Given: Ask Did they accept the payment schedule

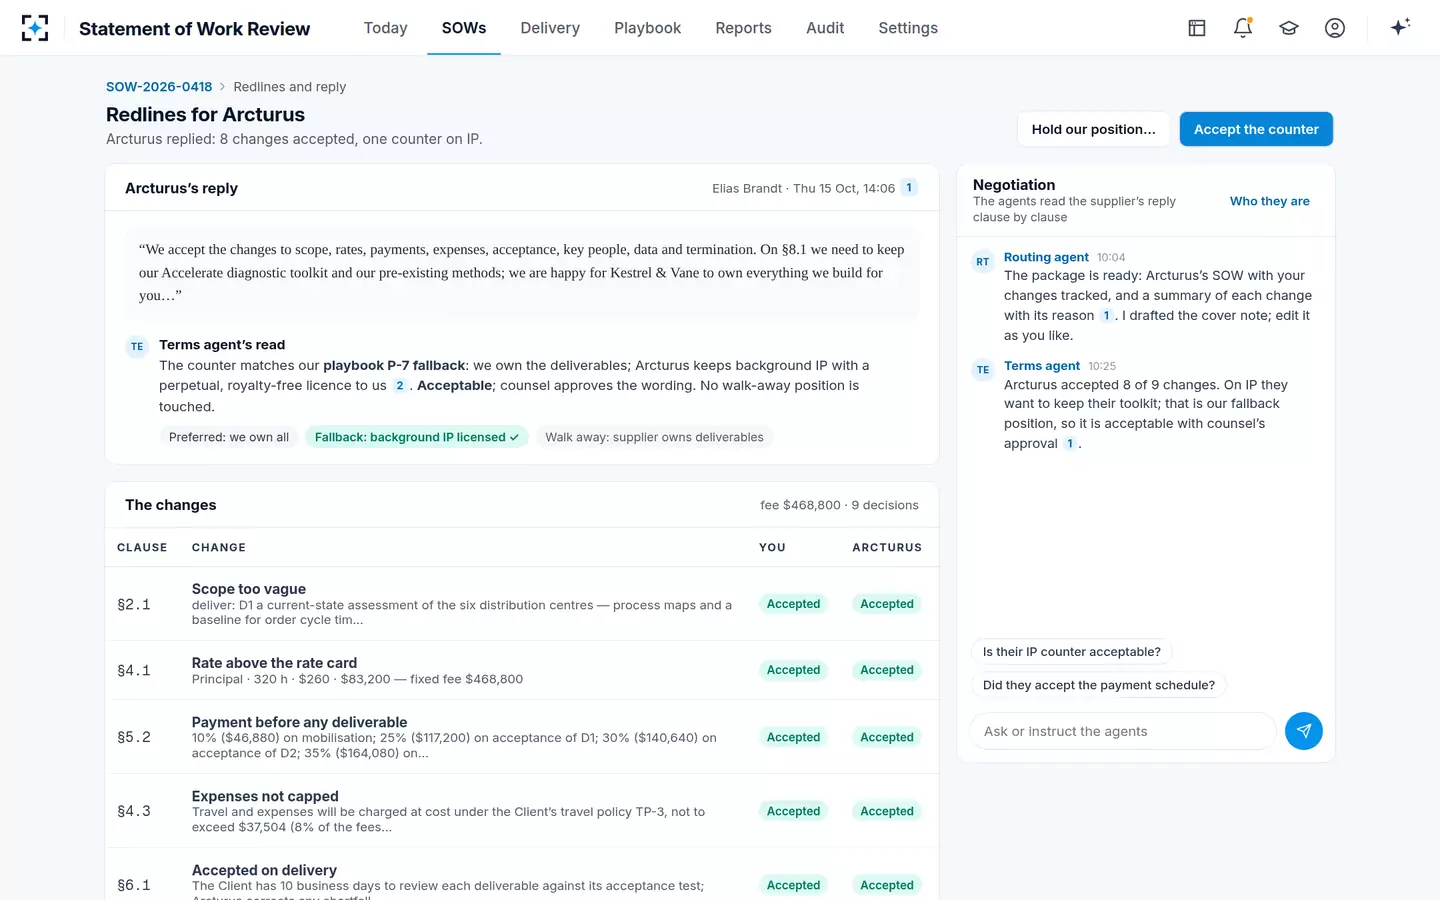Looking at the screenshot, I should [1098, 685].
